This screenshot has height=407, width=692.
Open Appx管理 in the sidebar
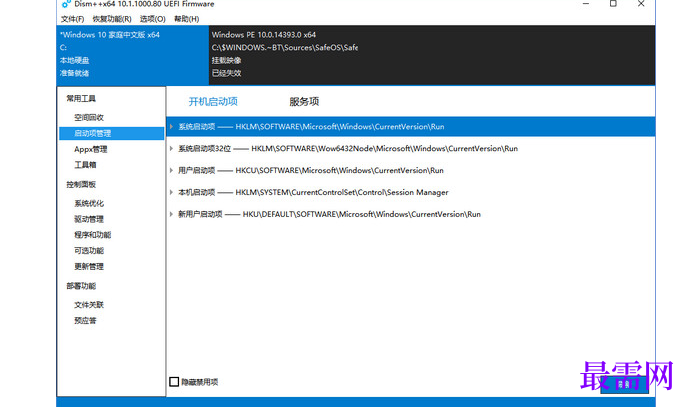click(90, 149)
